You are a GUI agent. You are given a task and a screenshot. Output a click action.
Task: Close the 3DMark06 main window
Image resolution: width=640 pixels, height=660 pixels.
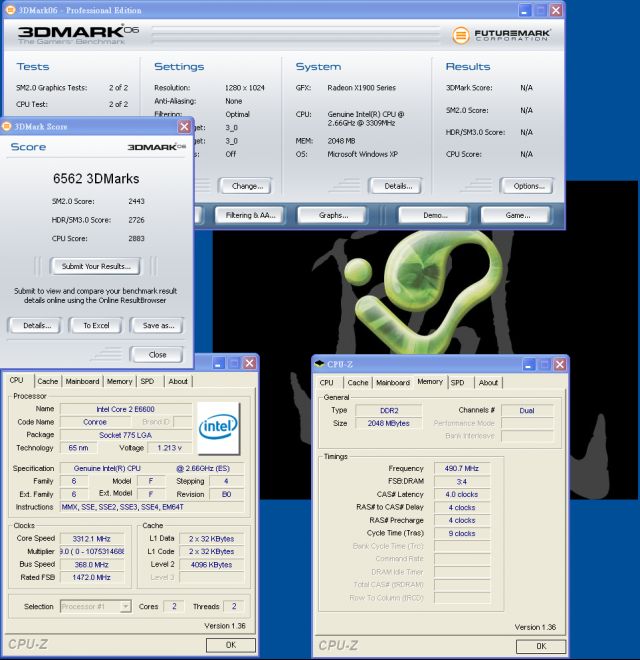coord(556,10)
